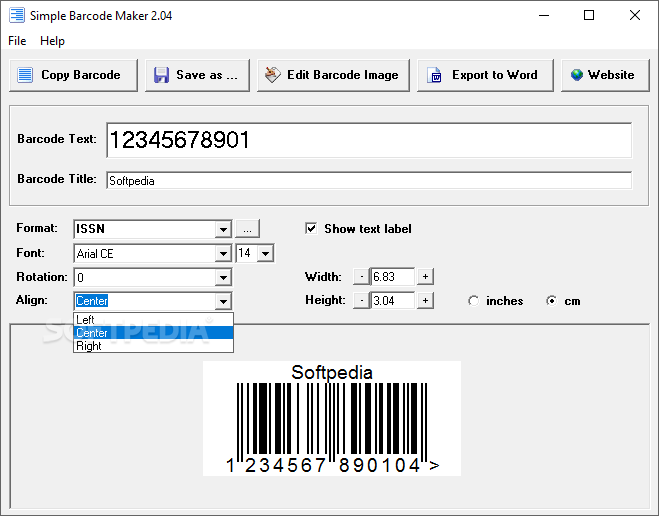The width and height of the screenshot is (659, 516).
Task: Select cm unit radio button
Action: click(551, 301)
